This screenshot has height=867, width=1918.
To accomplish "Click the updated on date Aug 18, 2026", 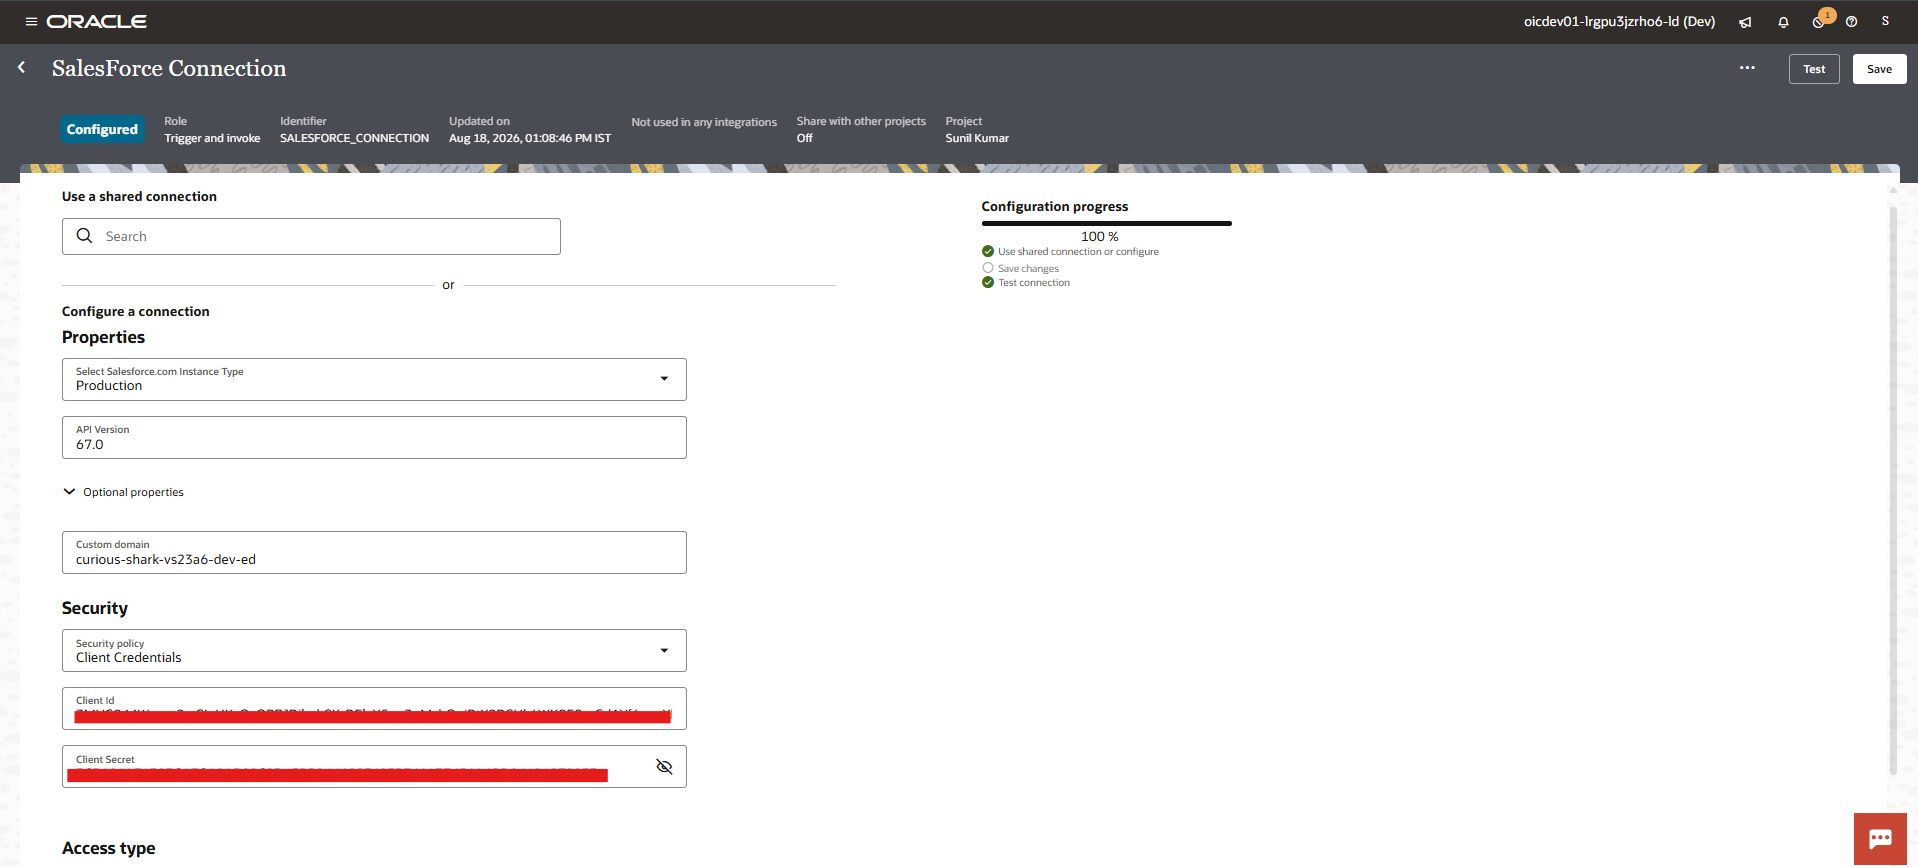I will tap(530, 138).
